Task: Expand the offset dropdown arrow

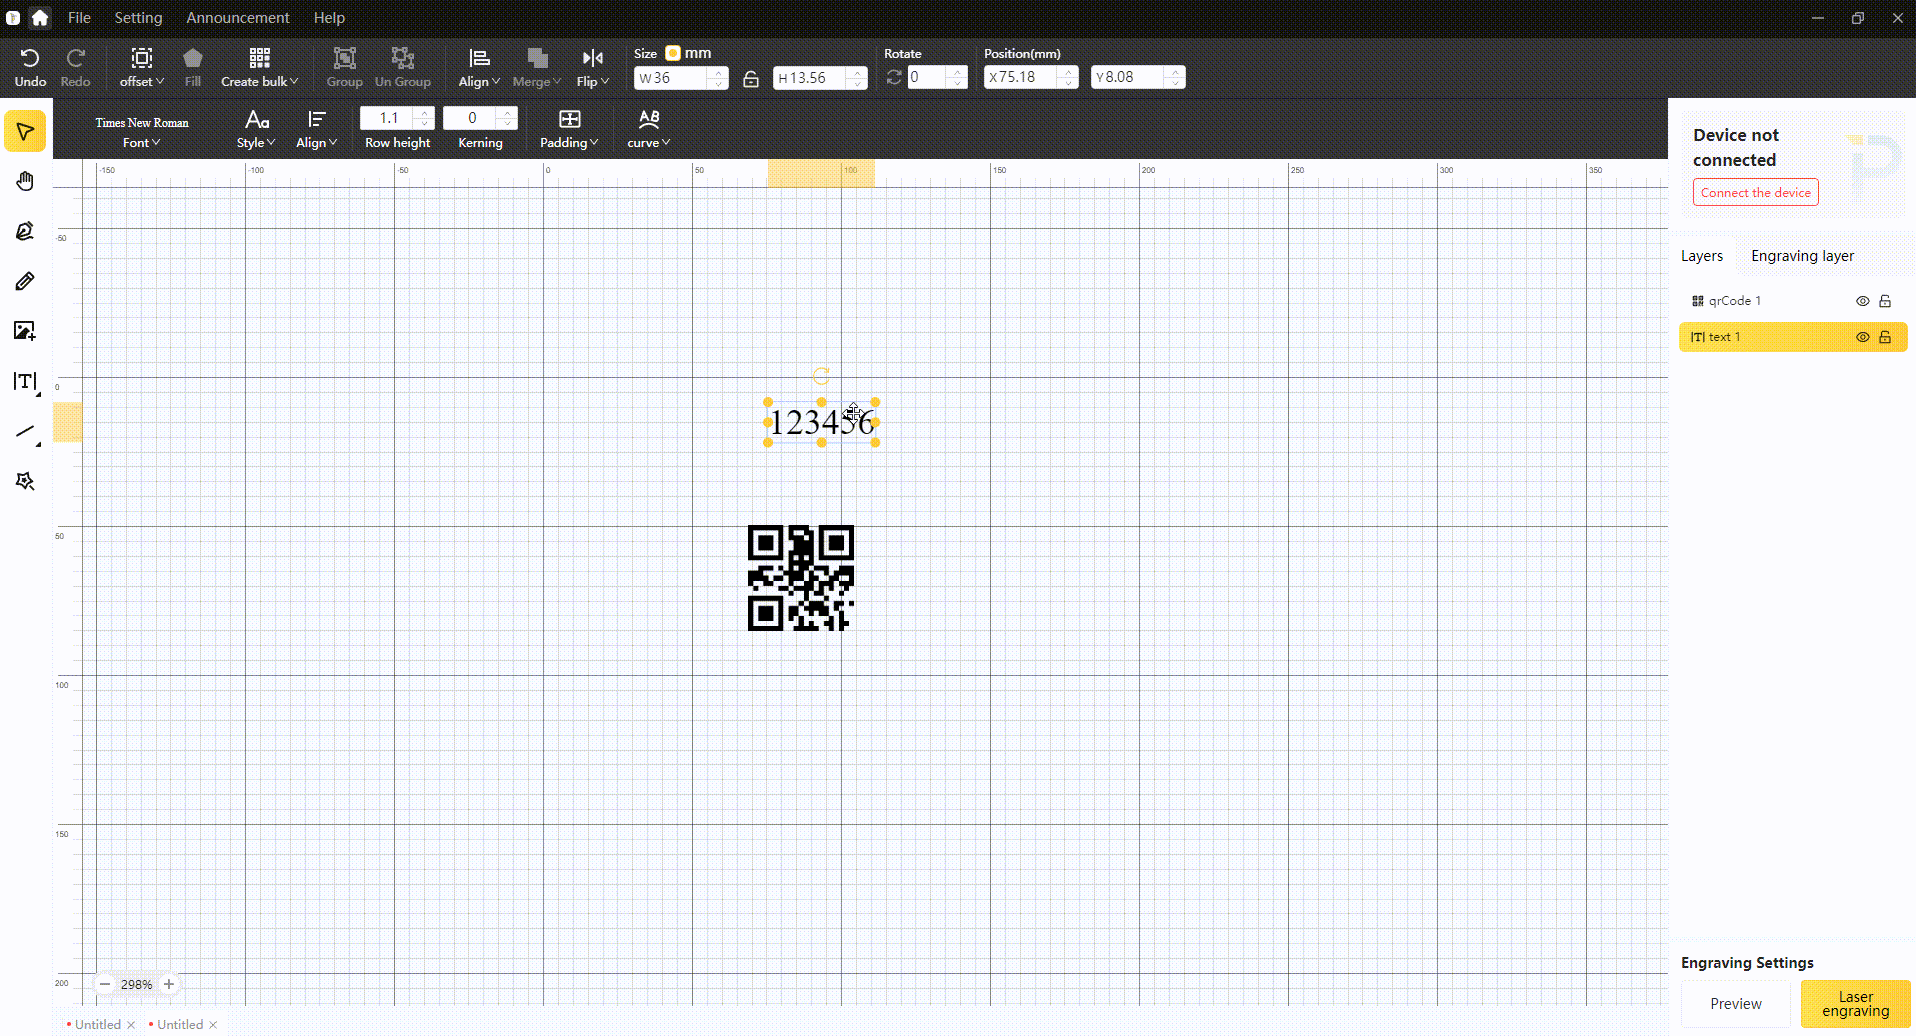Action: [160, 82]
